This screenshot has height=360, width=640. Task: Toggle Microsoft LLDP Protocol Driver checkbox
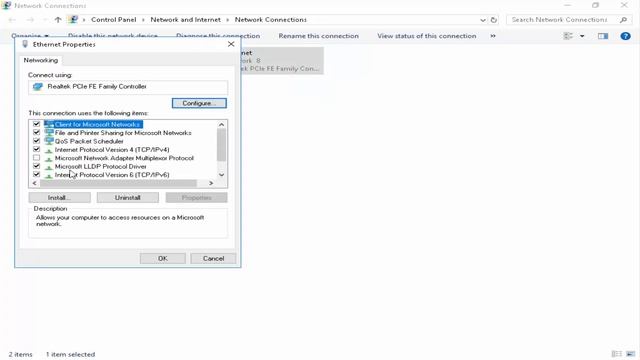pyautogui.click(x=36, y=166)
